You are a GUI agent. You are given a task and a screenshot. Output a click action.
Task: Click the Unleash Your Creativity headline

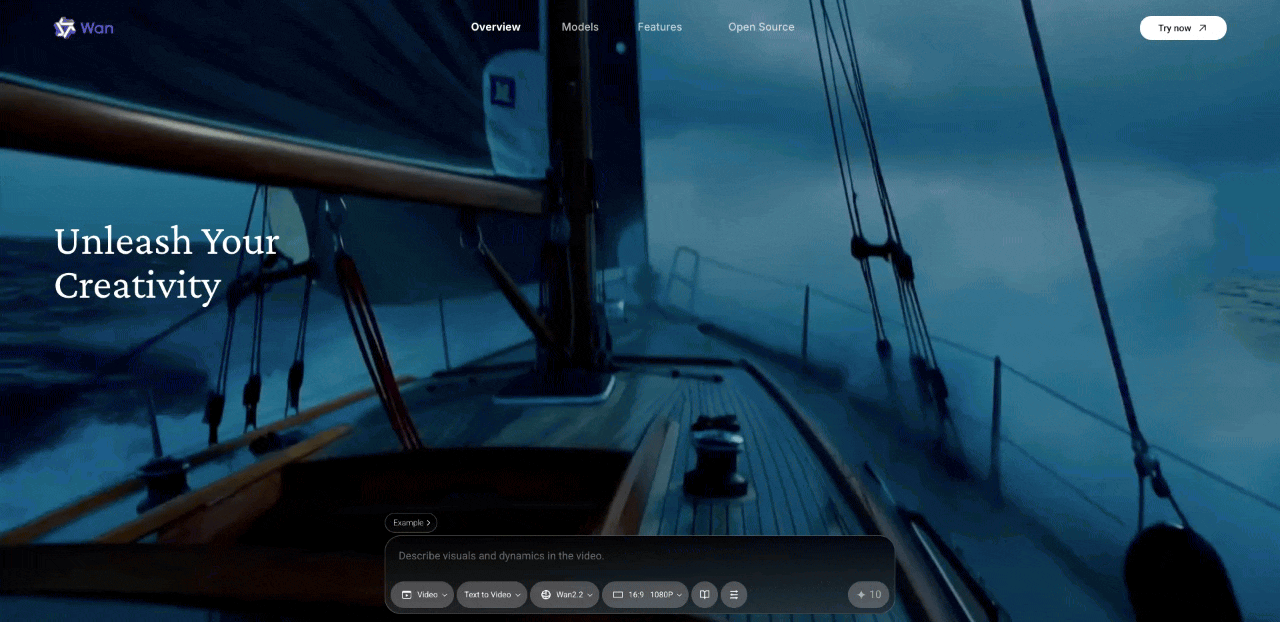coord(166,263)
